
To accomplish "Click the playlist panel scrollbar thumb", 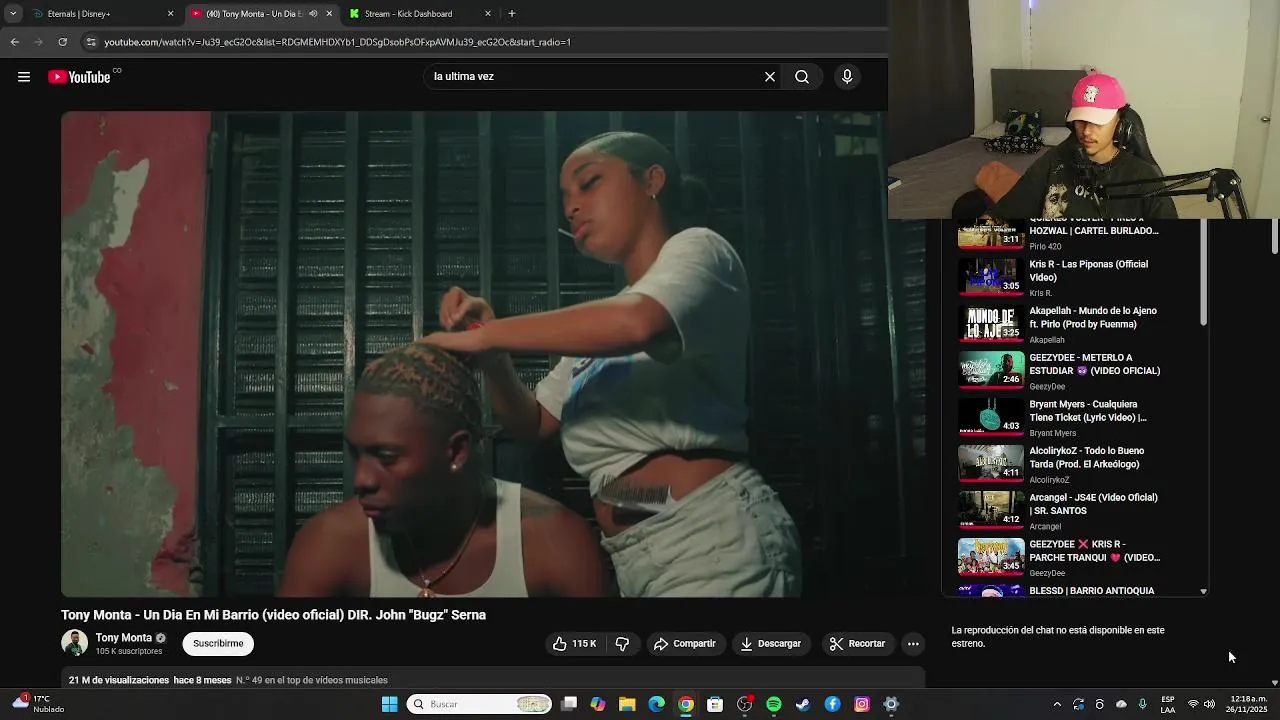I will point(1203,272).
